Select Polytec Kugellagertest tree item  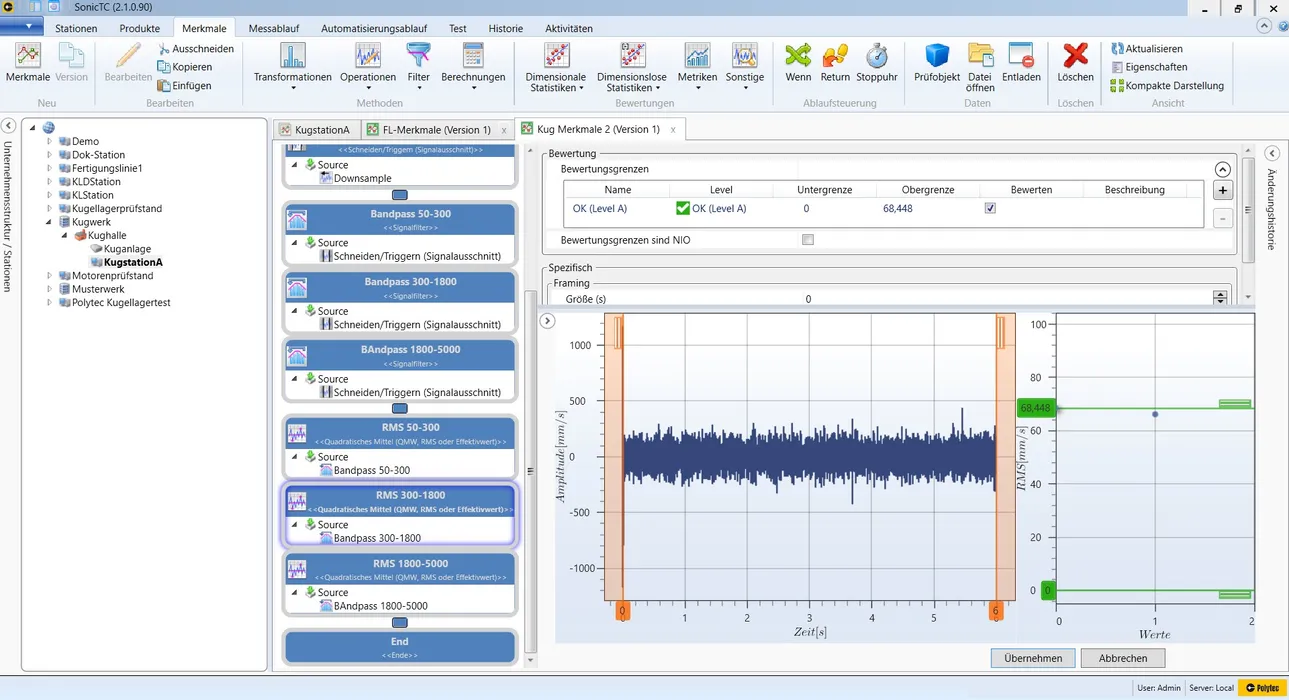pyautogui.click(x=121, y=302)
